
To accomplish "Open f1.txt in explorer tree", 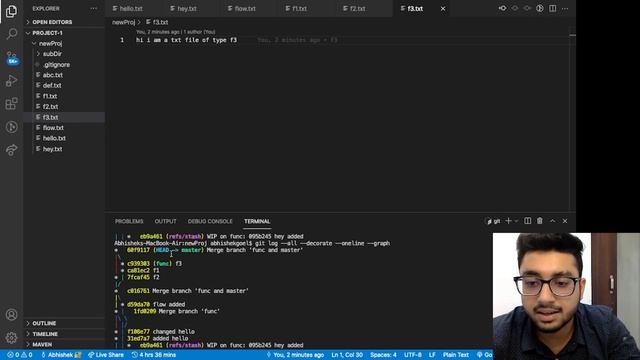I will click(x=64, y=96).
